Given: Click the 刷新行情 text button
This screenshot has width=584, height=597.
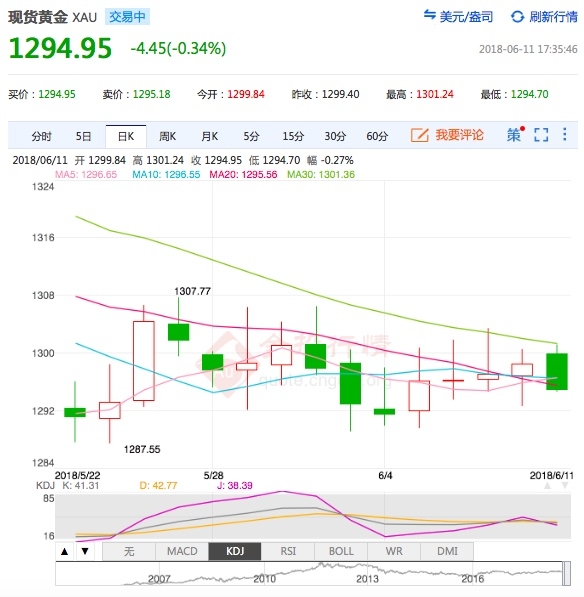Looking at the screenshot, I should 554,17.
